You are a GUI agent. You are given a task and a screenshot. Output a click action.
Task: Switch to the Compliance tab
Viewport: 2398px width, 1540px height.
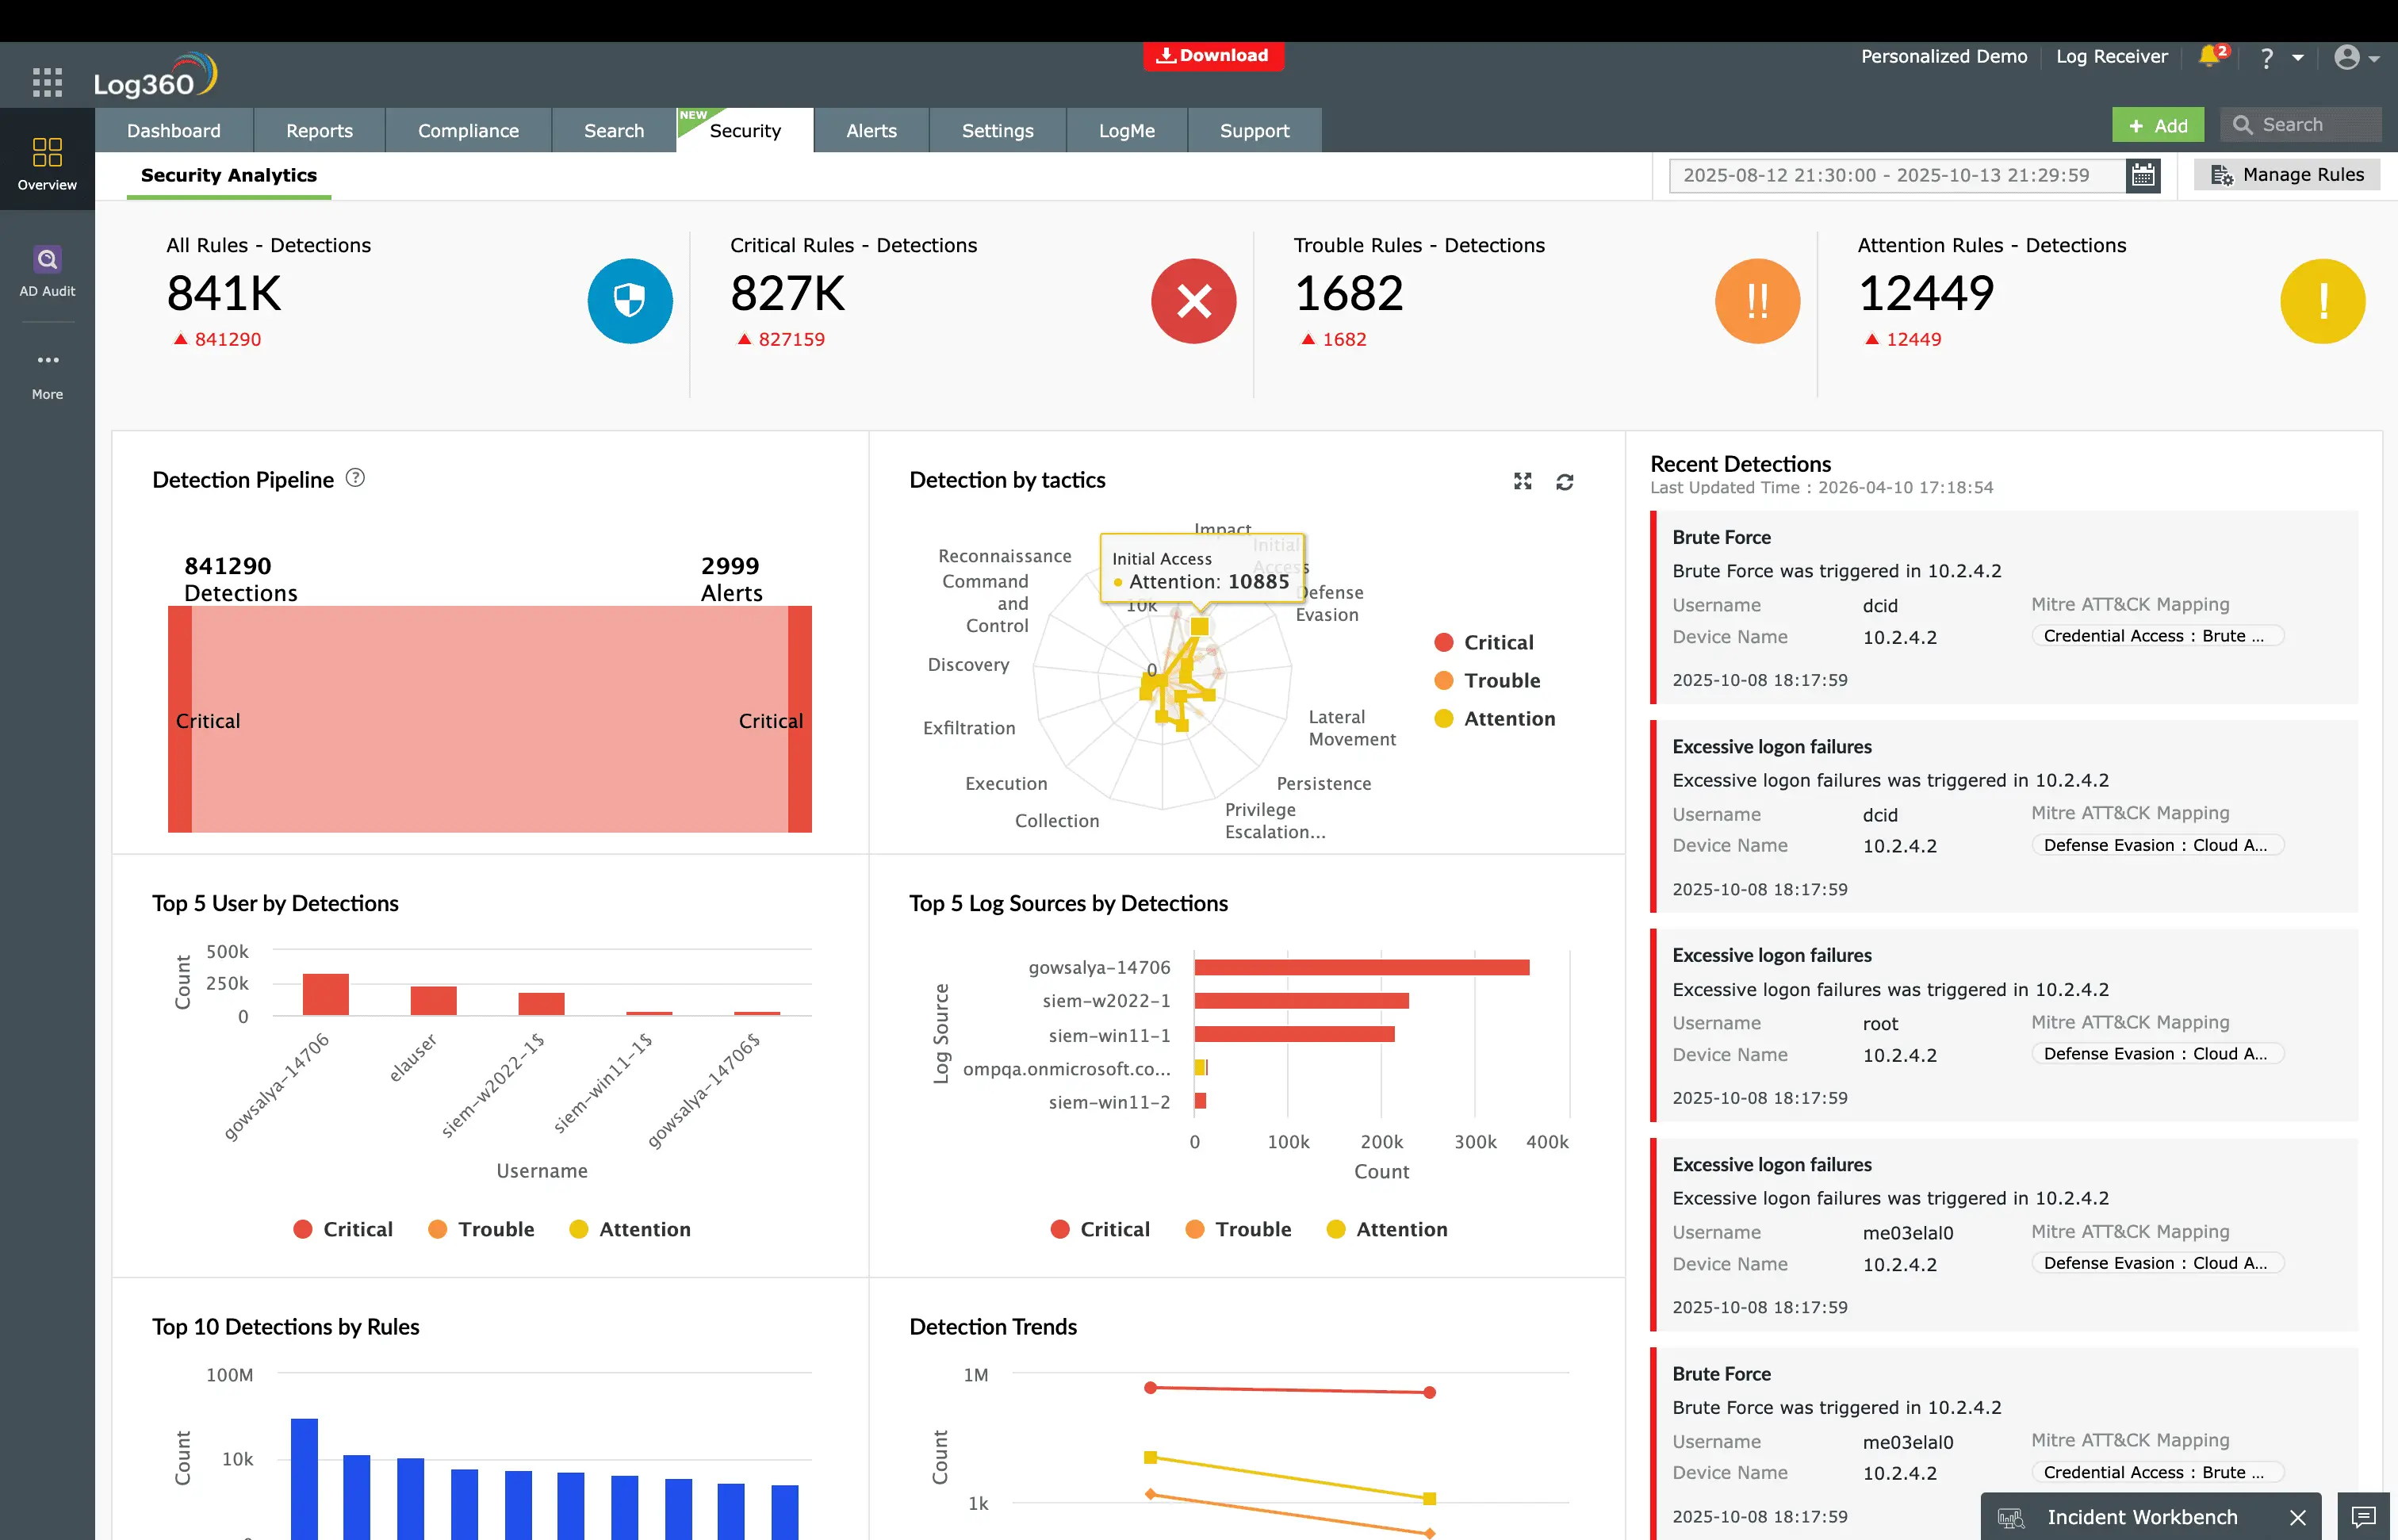468,130
